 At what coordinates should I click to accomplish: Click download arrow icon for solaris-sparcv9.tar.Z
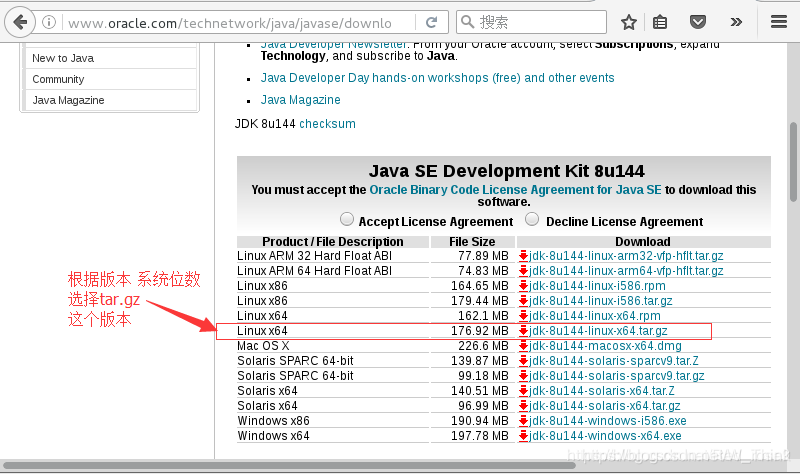coord(523,361)
